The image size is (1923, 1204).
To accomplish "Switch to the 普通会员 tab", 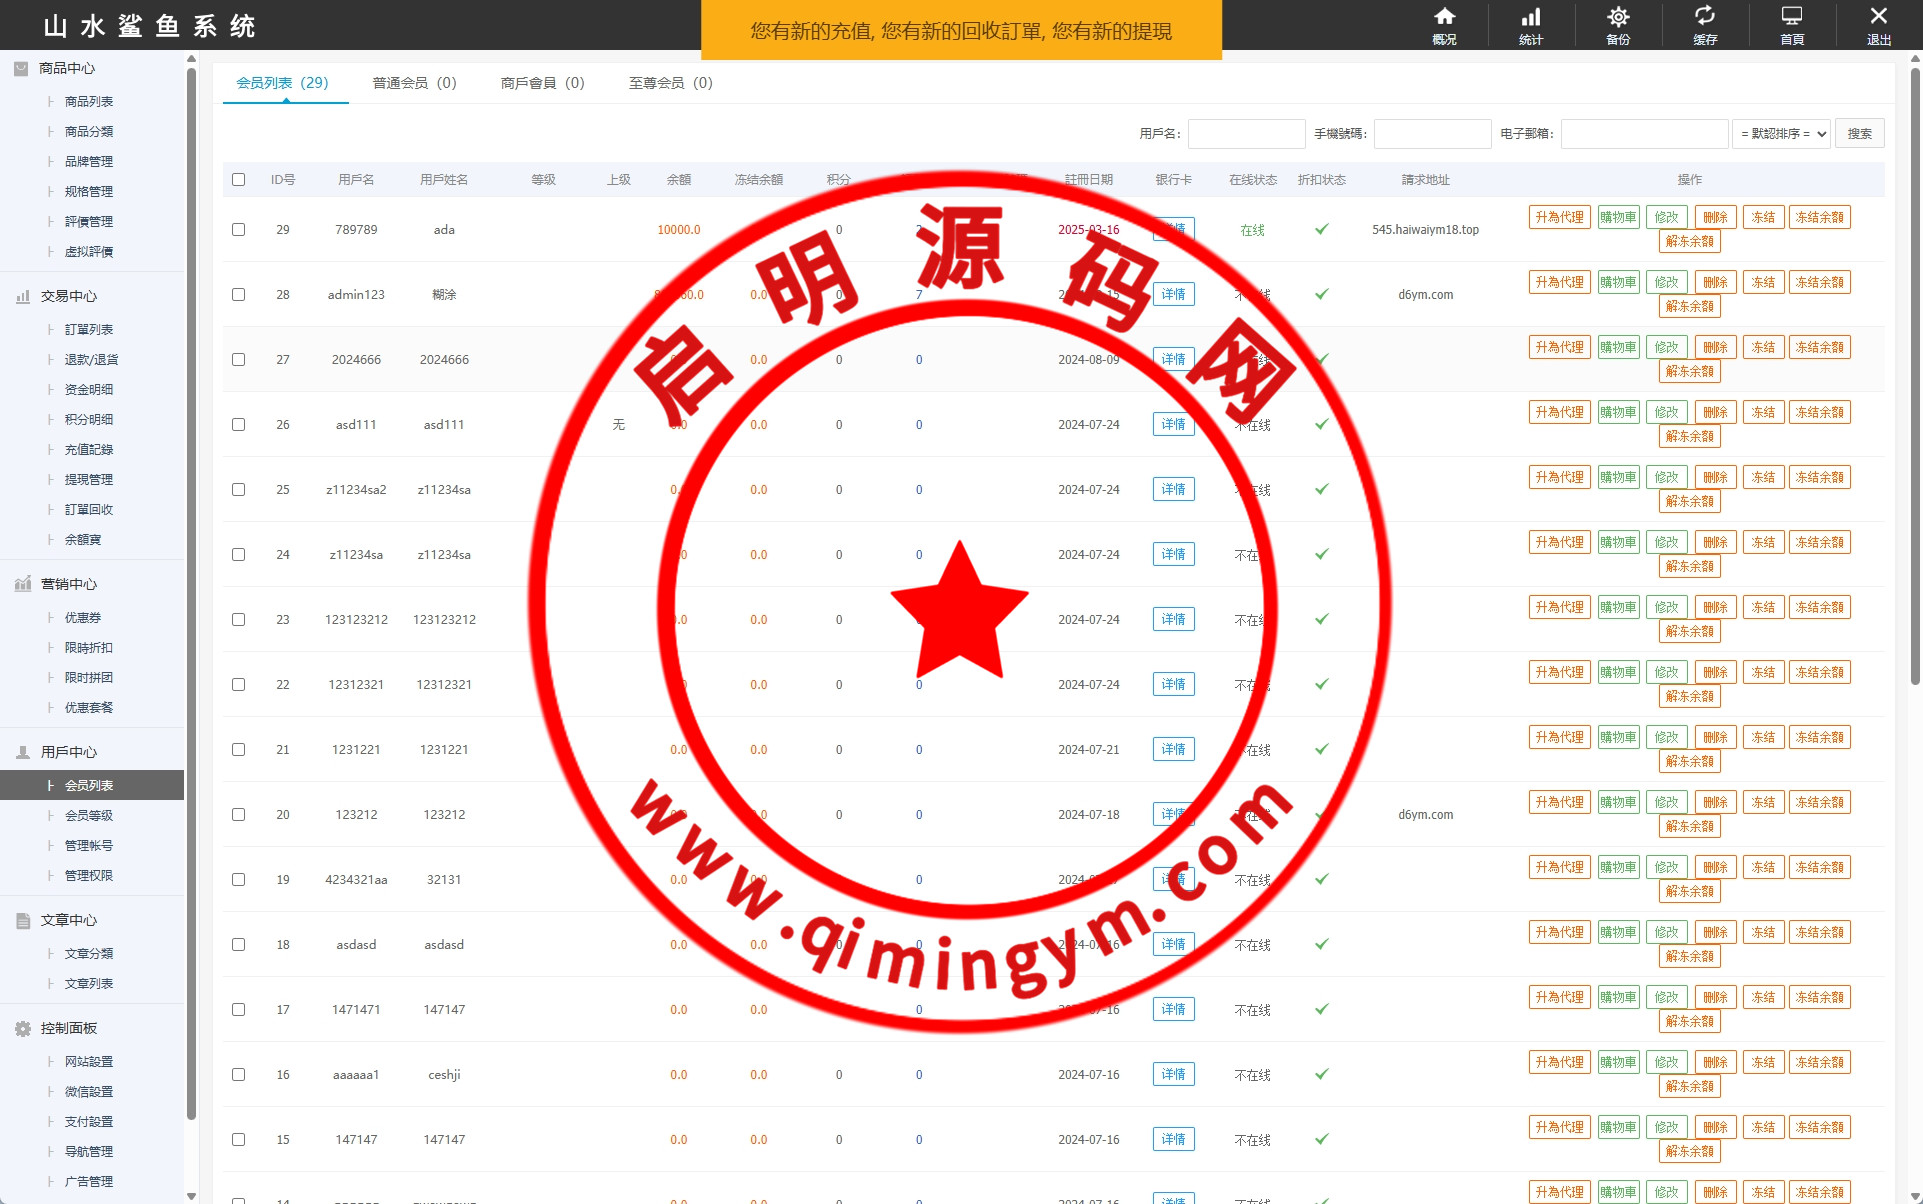I will point(414,83).
